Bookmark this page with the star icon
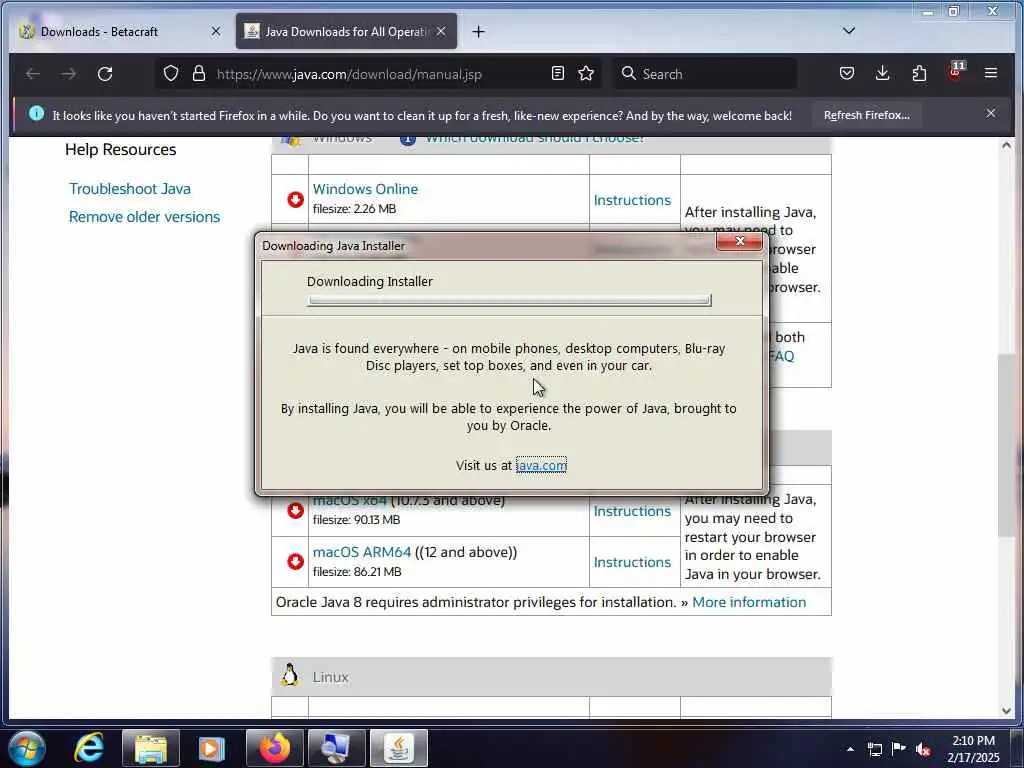The image size is (1024, 768). pyautogui.click(x=586, y=73)
